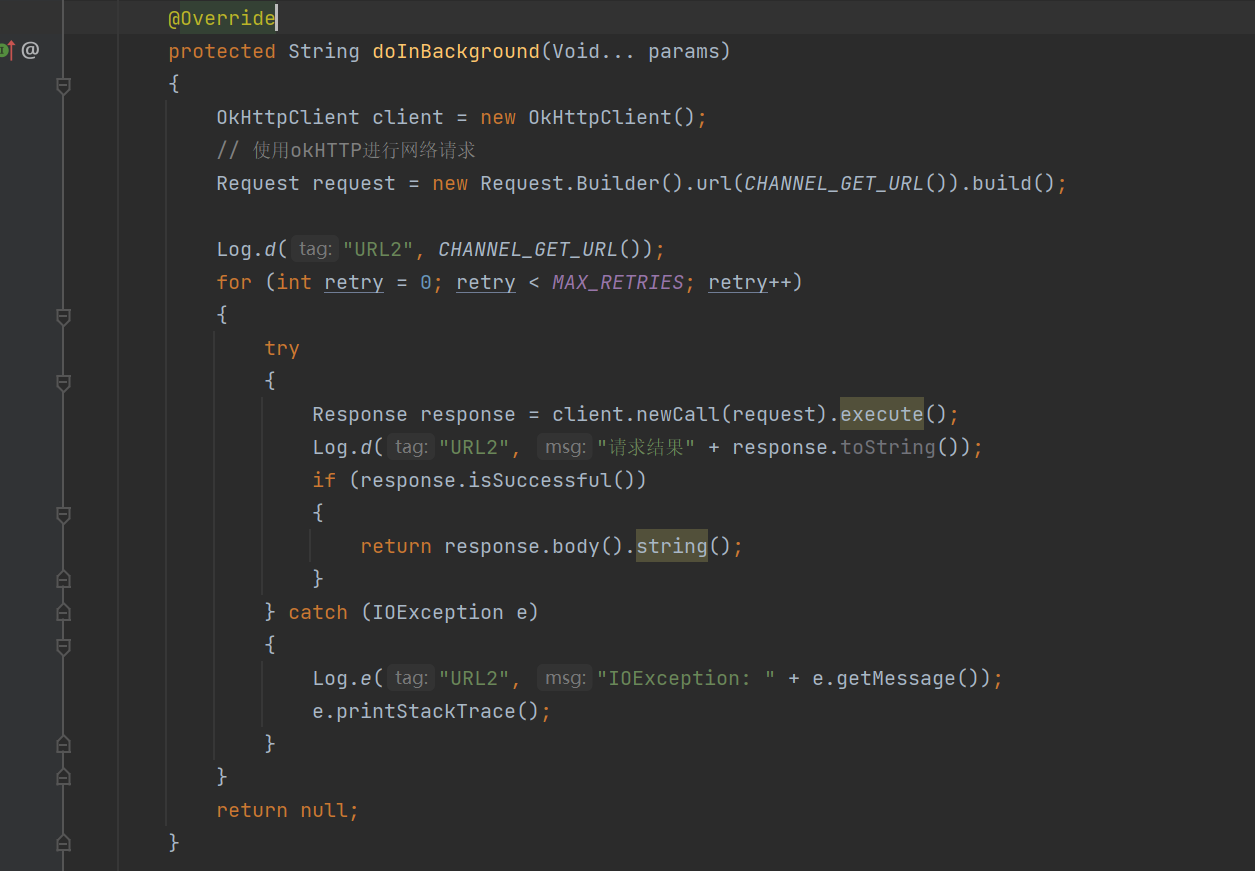The height and width of the screenshot is (871, 1255).
Task: Click the "请求结果" string literal
Action: click(646, 447)
